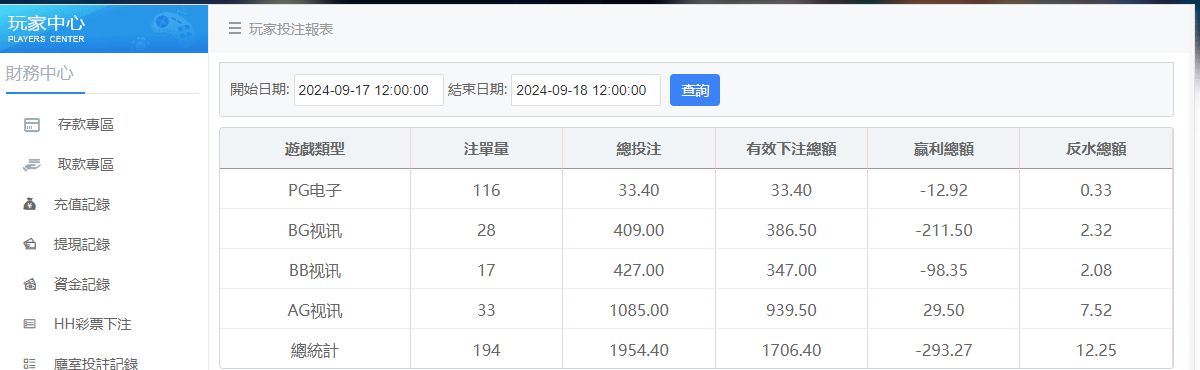Click valid bet 386.50 in BG视讯 row
Screen dimensions: 1200x370
(791, 230)
